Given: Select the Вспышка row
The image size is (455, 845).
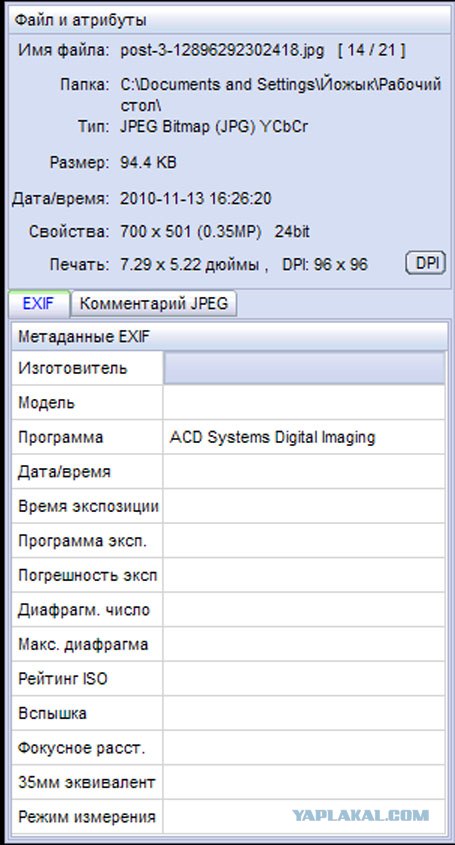Looking at the screenshot, I should coord(229,713).
